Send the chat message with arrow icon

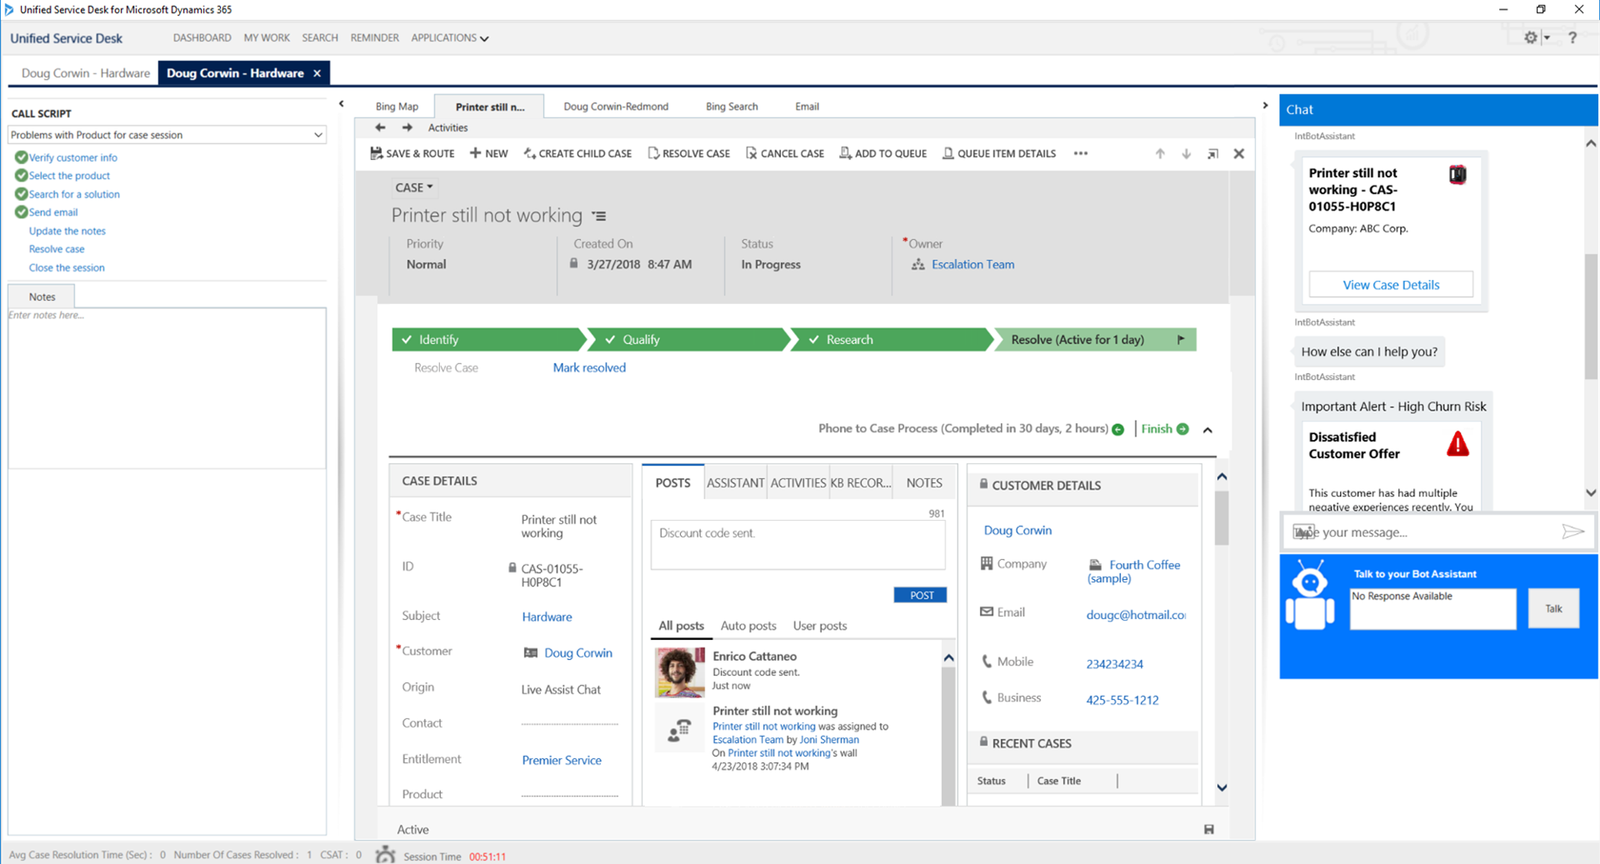(1573, 532)
